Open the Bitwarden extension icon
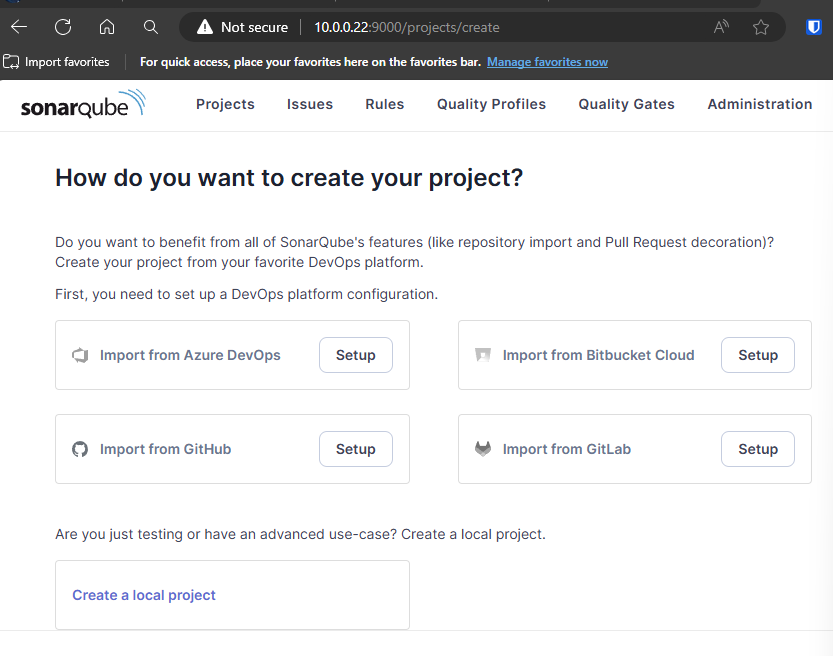This screenshot has height=656, width=833. point(814,27)
